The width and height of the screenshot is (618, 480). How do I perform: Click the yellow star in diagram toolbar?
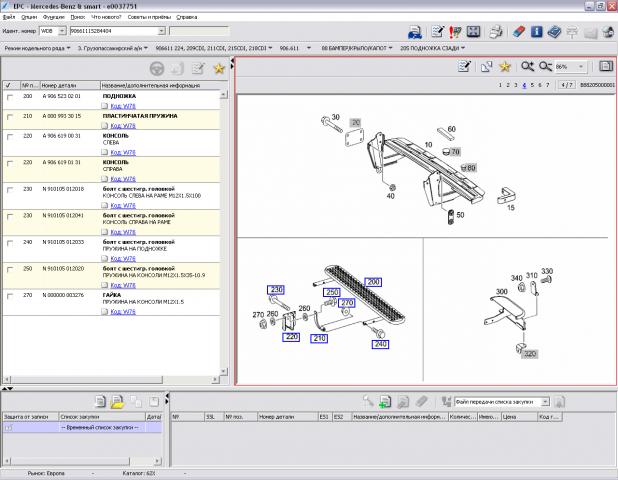tap(505, 67)
